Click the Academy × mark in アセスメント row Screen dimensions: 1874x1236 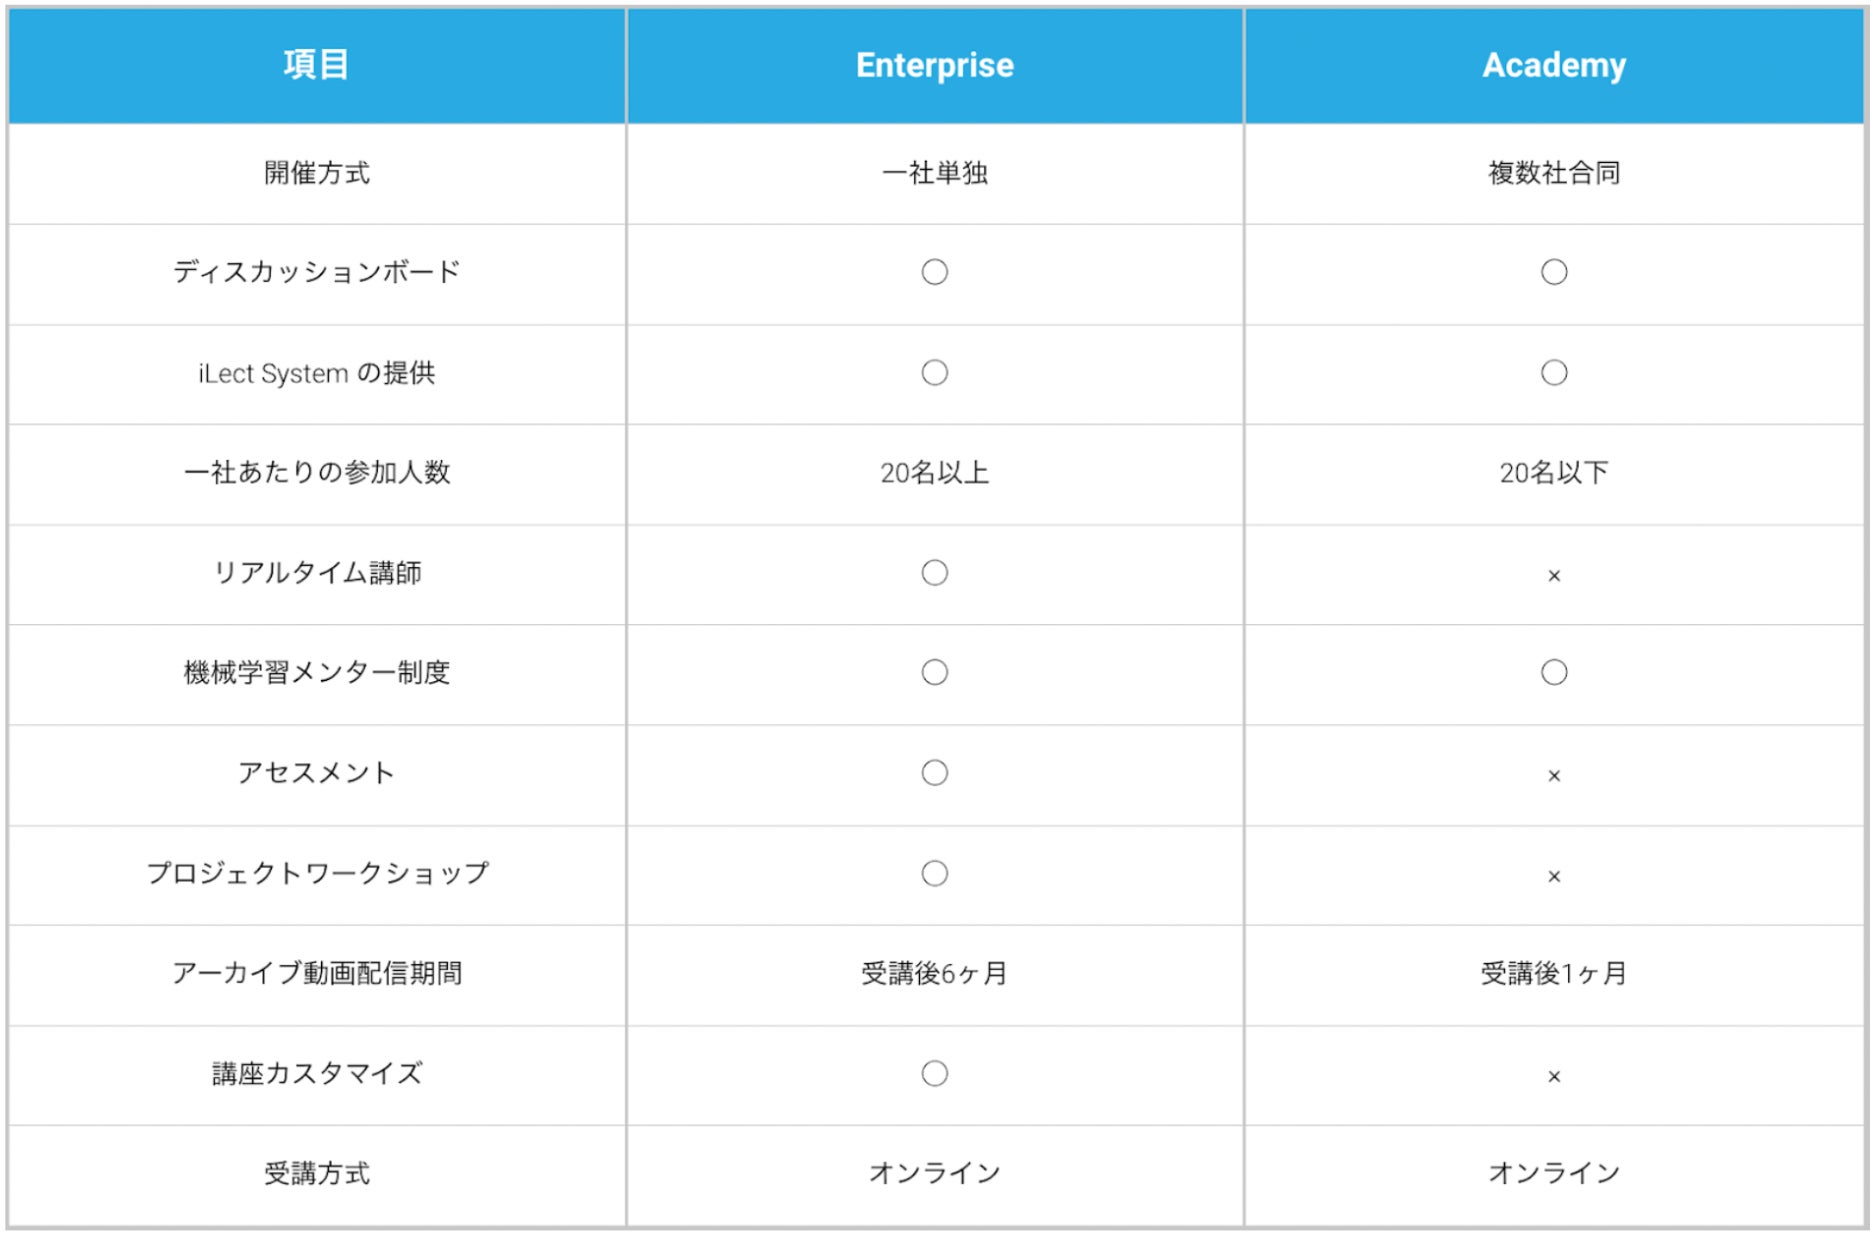(x=1553, y=775)
